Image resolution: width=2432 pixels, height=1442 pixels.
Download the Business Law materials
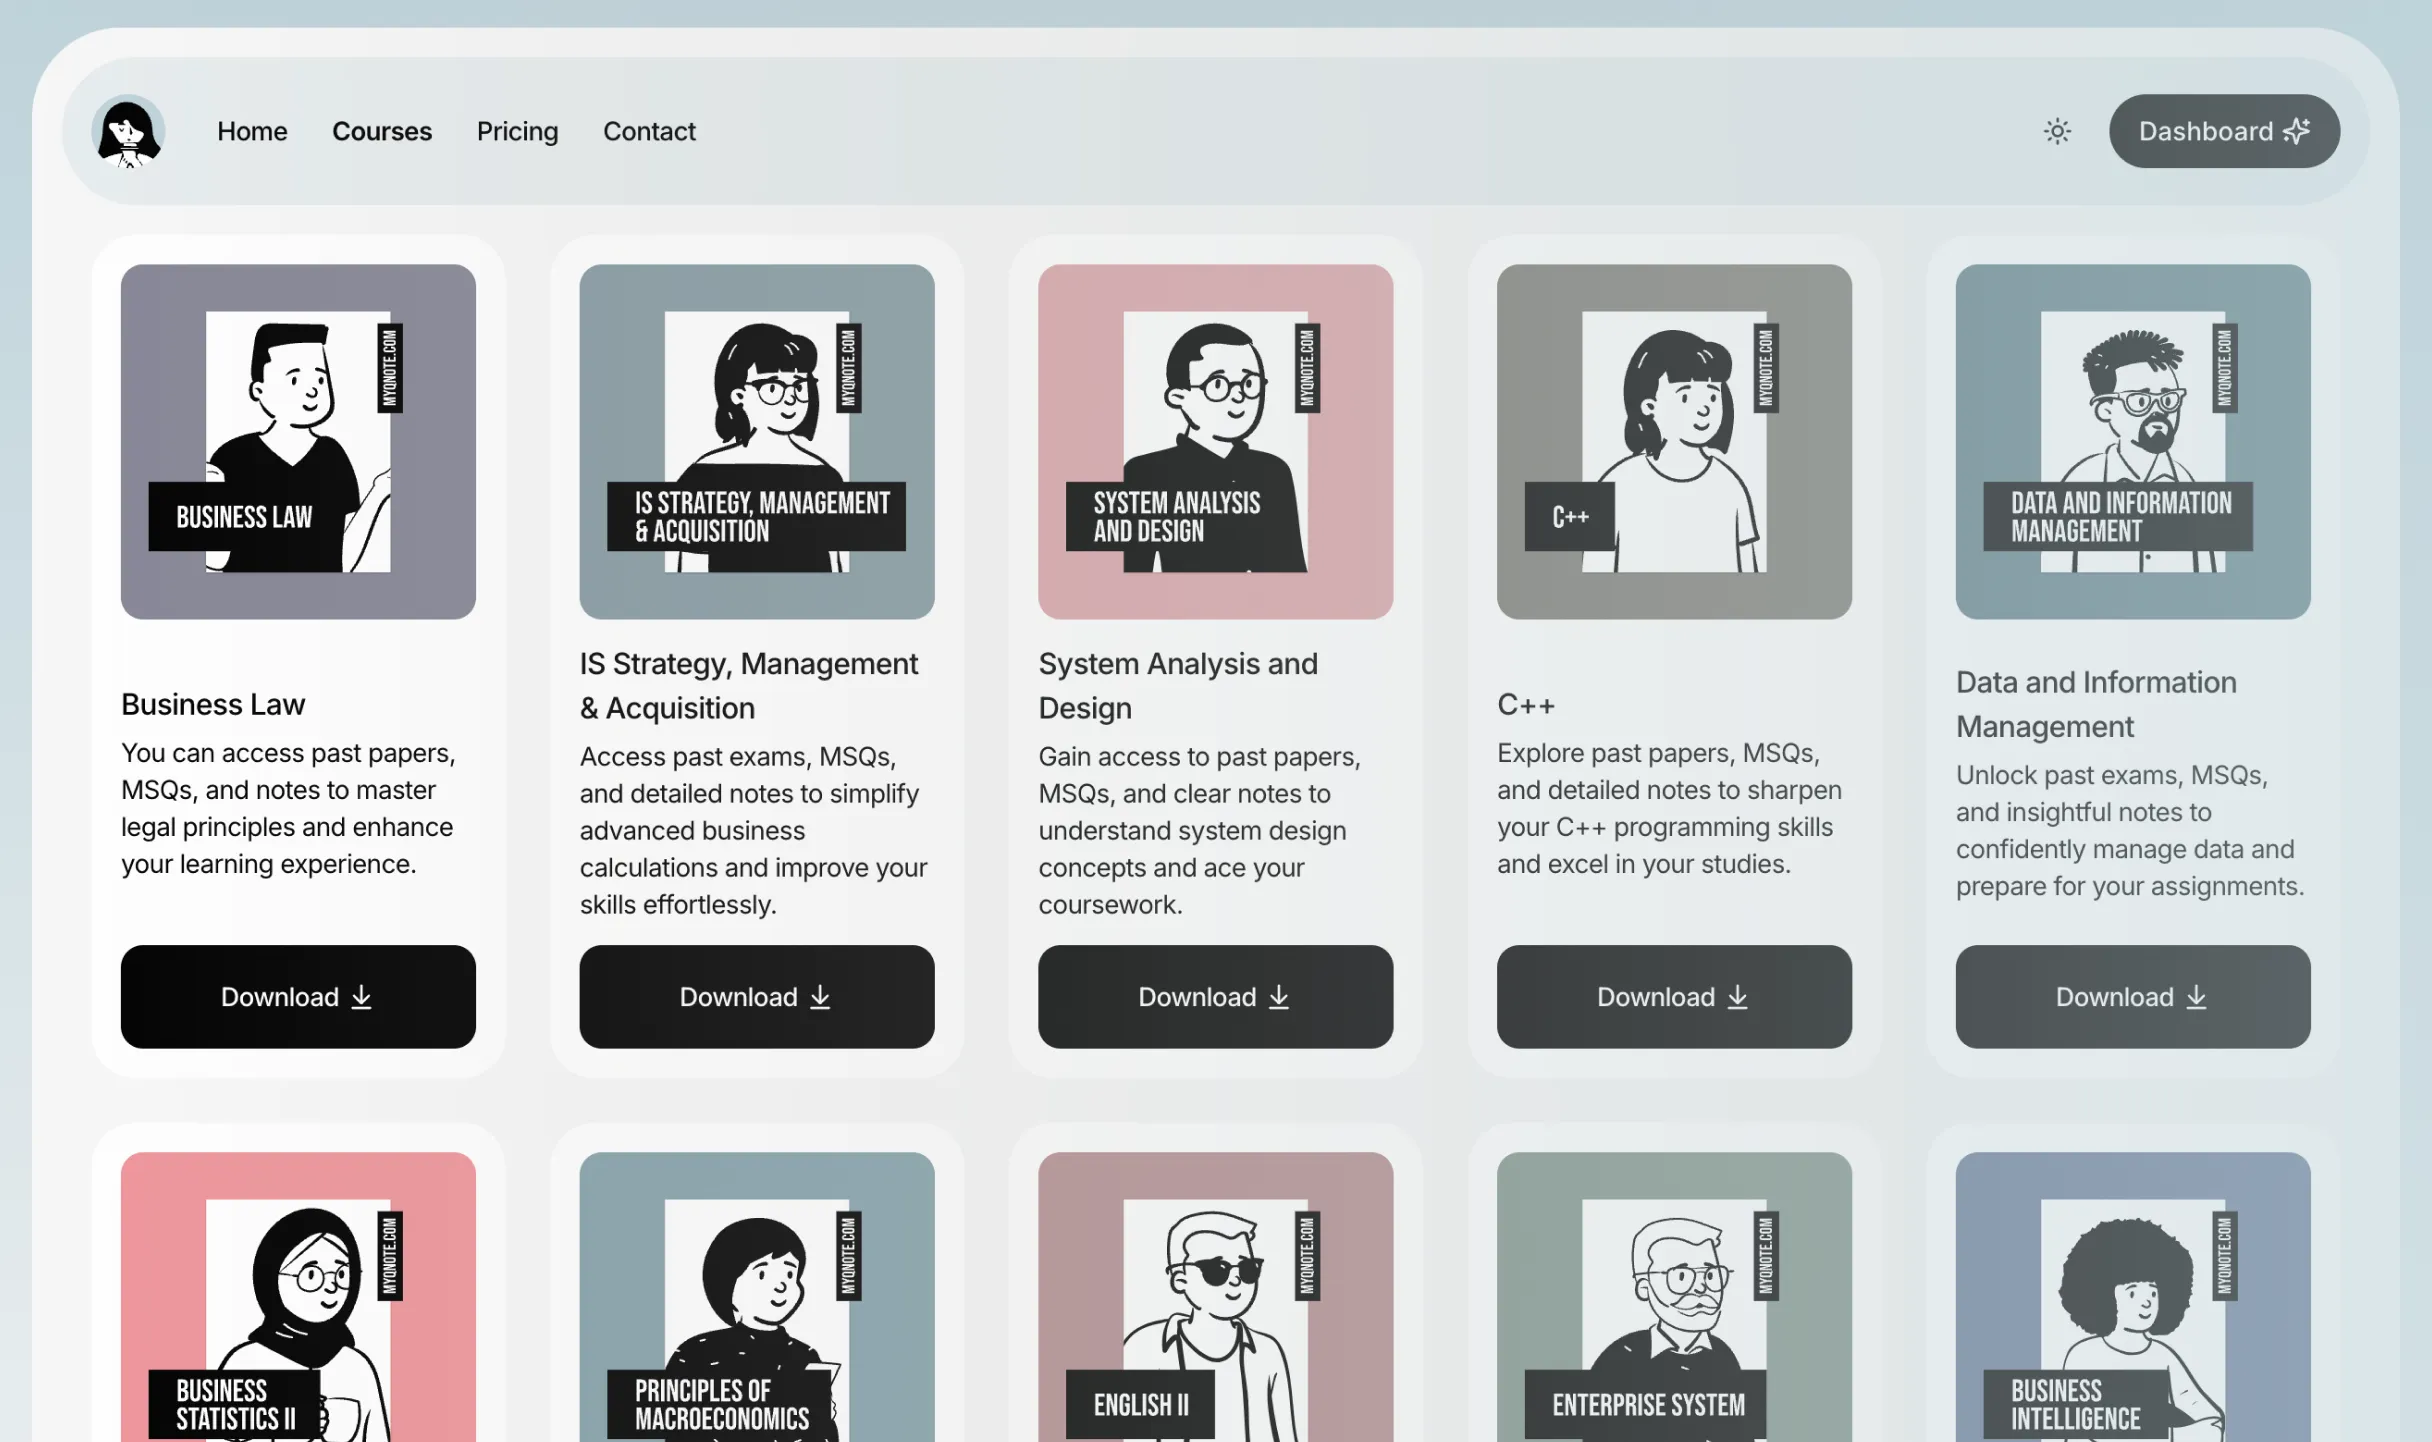[298, 996]
